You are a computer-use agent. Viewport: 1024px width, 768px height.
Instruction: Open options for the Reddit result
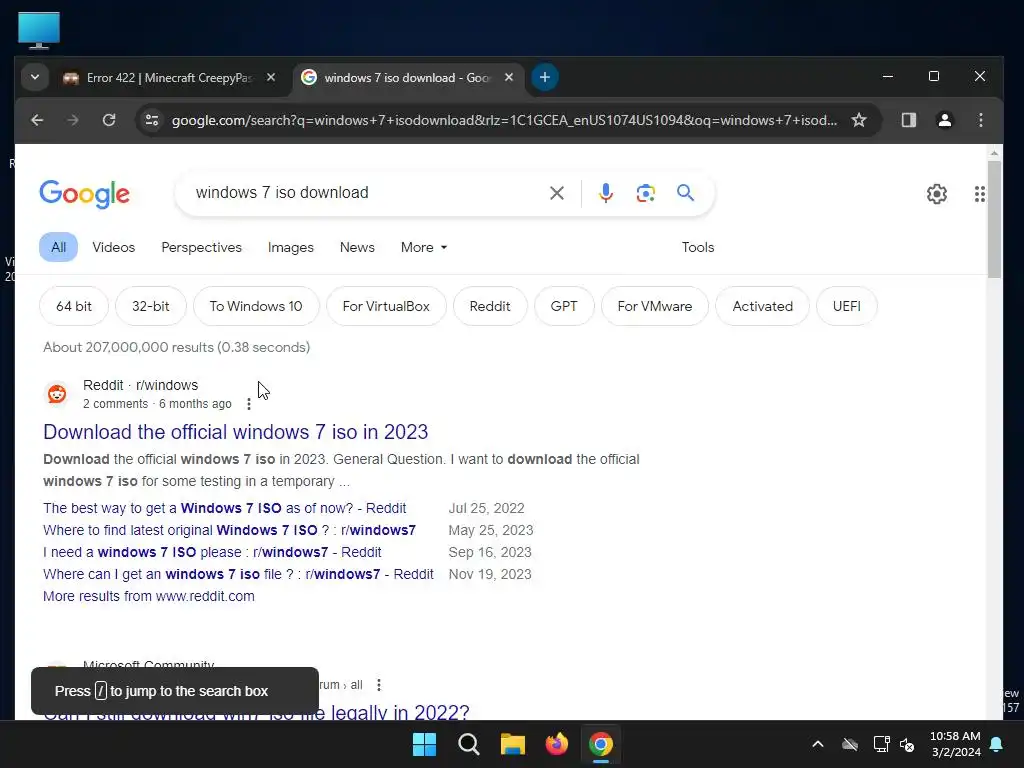(249, 404)
